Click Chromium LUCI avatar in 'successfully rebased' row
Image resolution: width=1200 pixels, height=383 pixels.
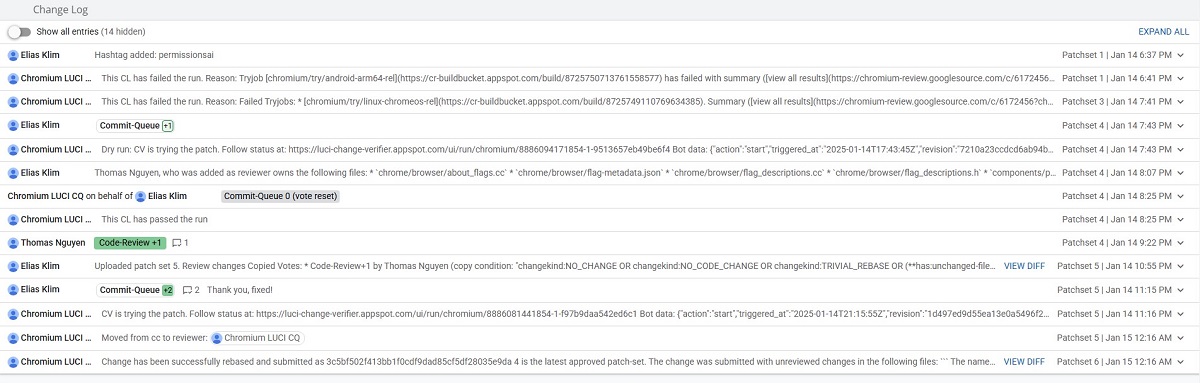(x=13, y=361)
